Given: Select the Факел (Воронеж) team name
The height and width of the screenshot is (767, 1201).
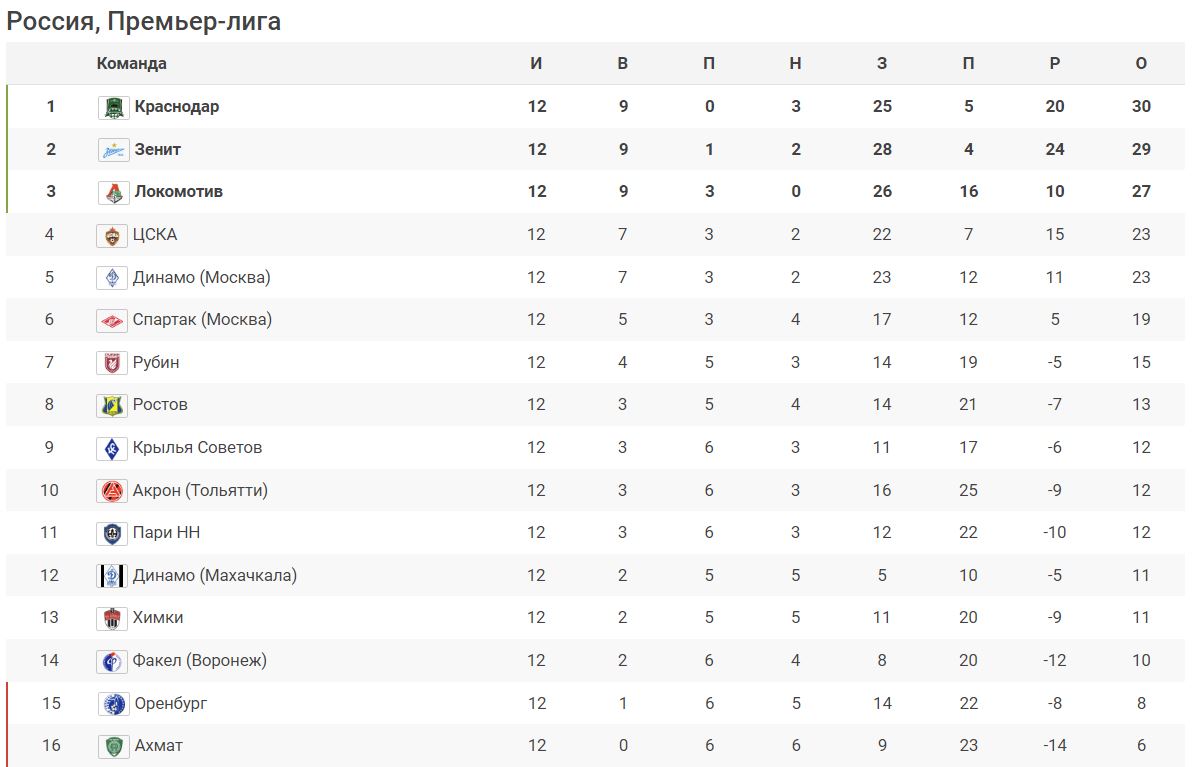Looking at the screenshot, I should pyautogui.click(x=199, y=661).
